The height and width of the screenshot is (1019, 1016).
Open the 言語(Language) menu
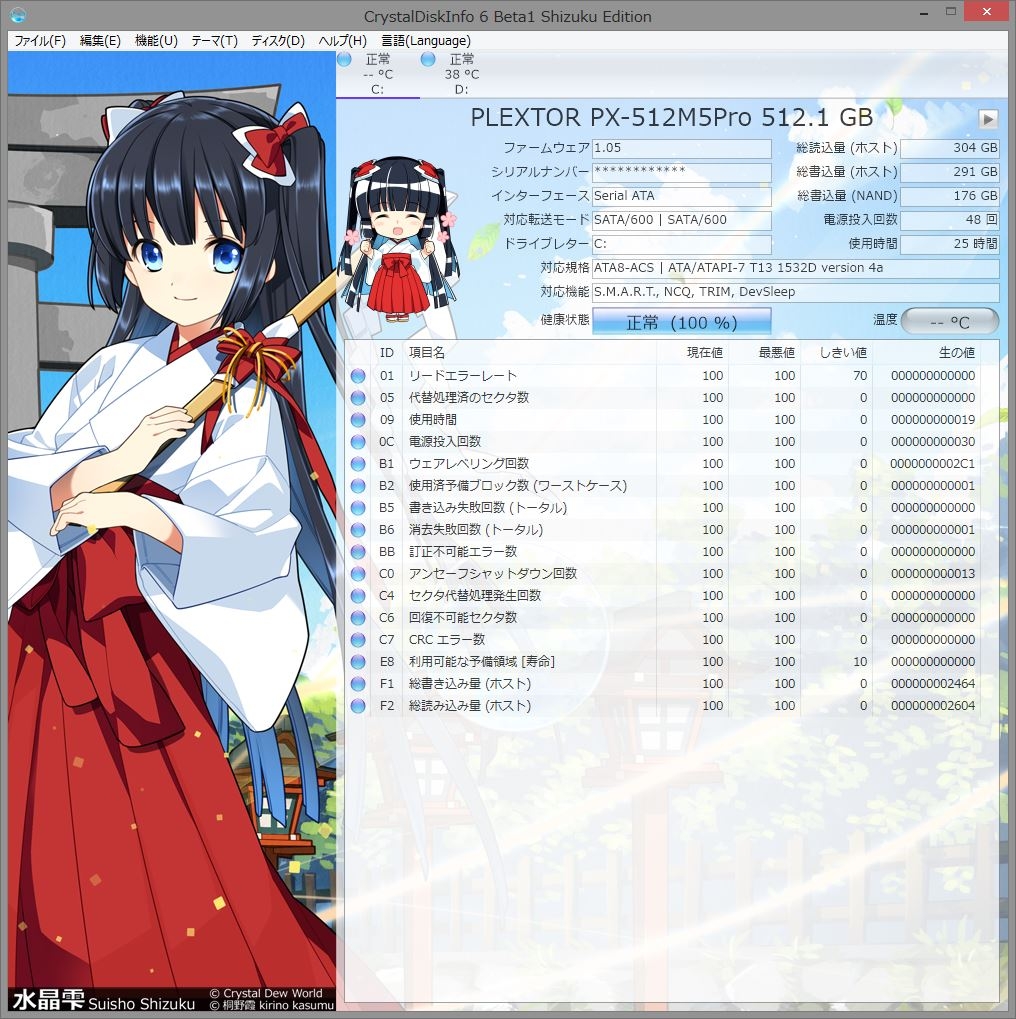tap(426, 41)
